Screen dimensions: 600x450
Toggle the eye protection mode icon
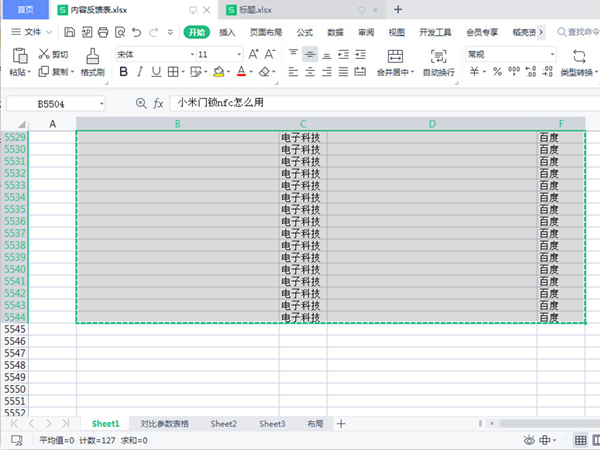(531, 440)
